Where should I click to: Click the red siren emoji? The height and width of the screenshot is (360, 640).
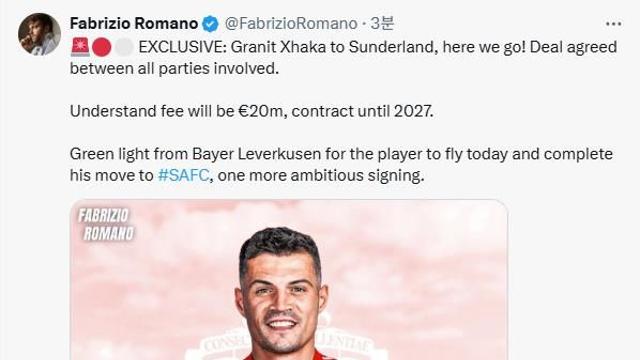(x=80, y=47)
